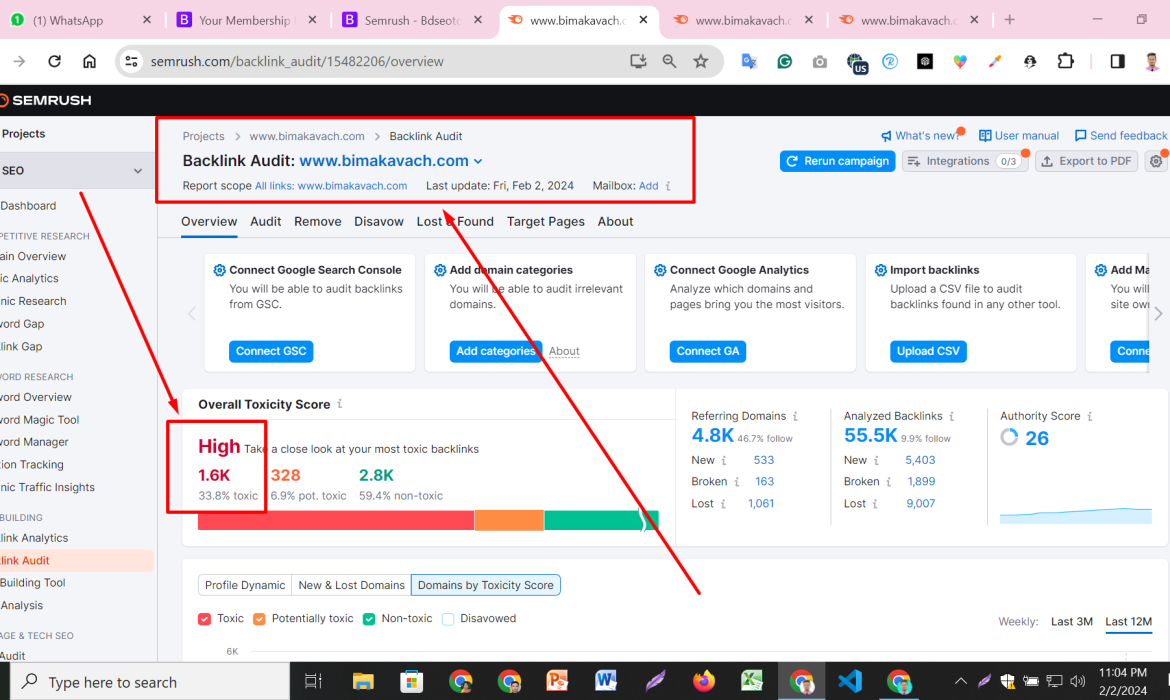Open Excel from the taskbar
This screenshot has height=700, width=1170.
pos(751,681)
